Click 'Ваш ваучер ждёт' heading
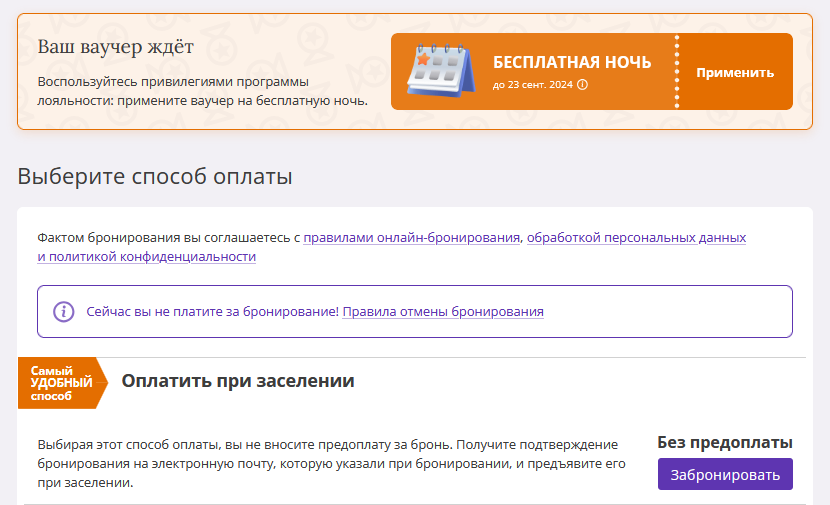The height and width of the screenshot is (505, 830). [115, 47]
